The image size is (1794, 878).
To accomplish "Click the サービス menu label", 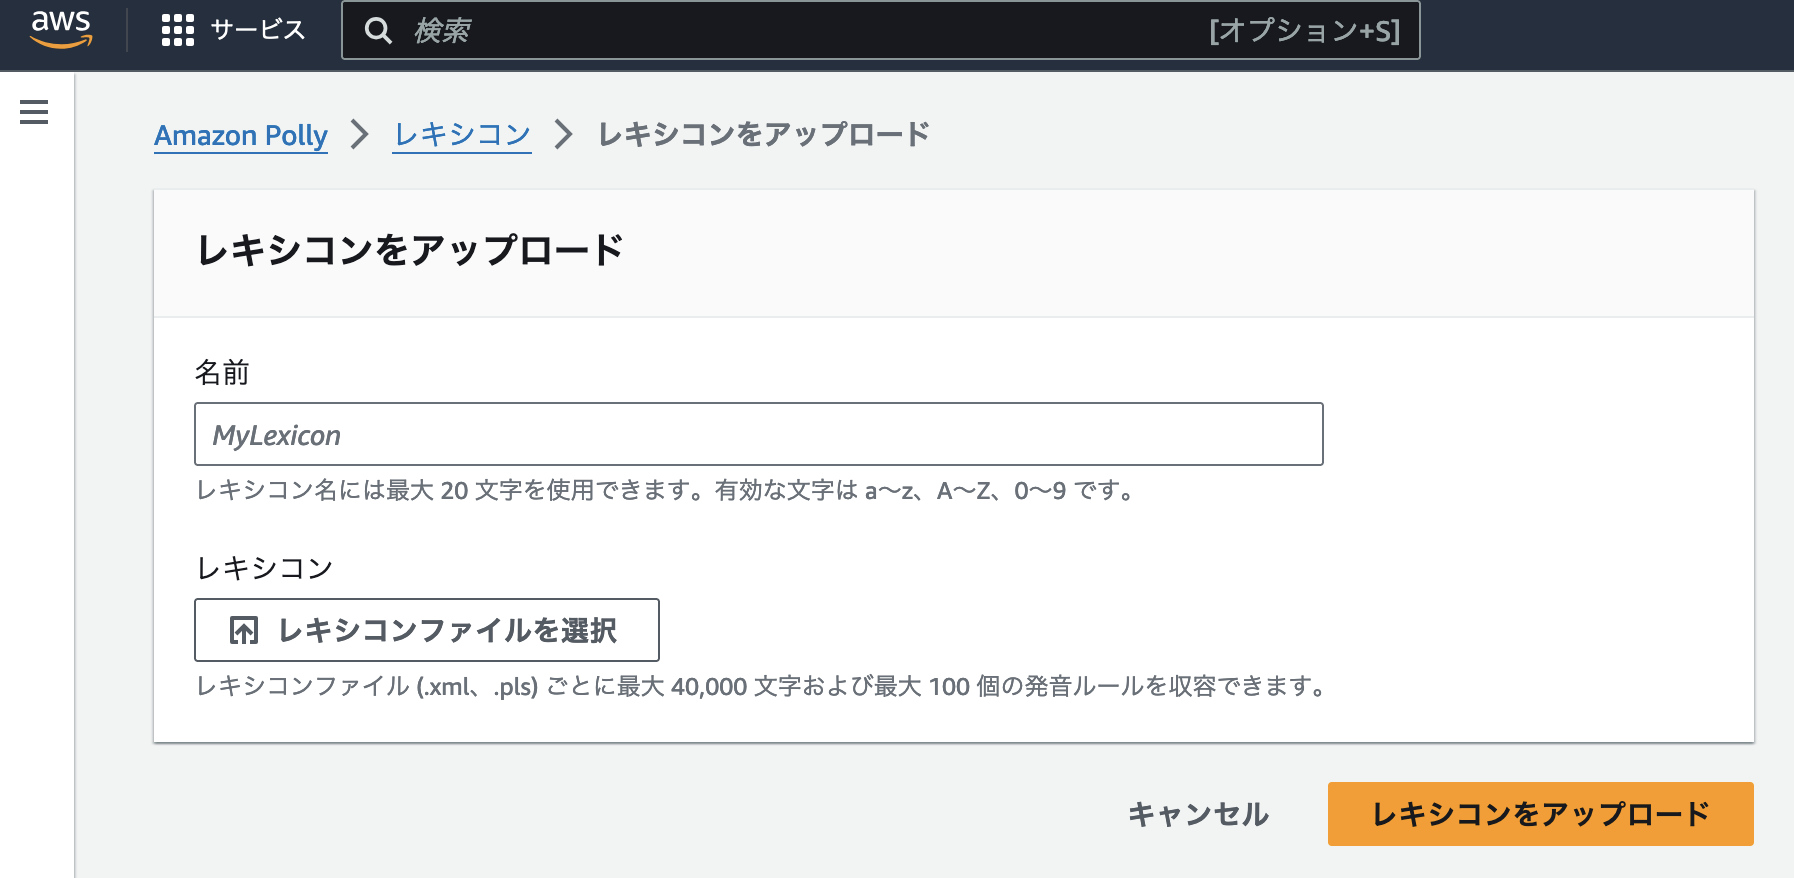I will pos(257,30).
